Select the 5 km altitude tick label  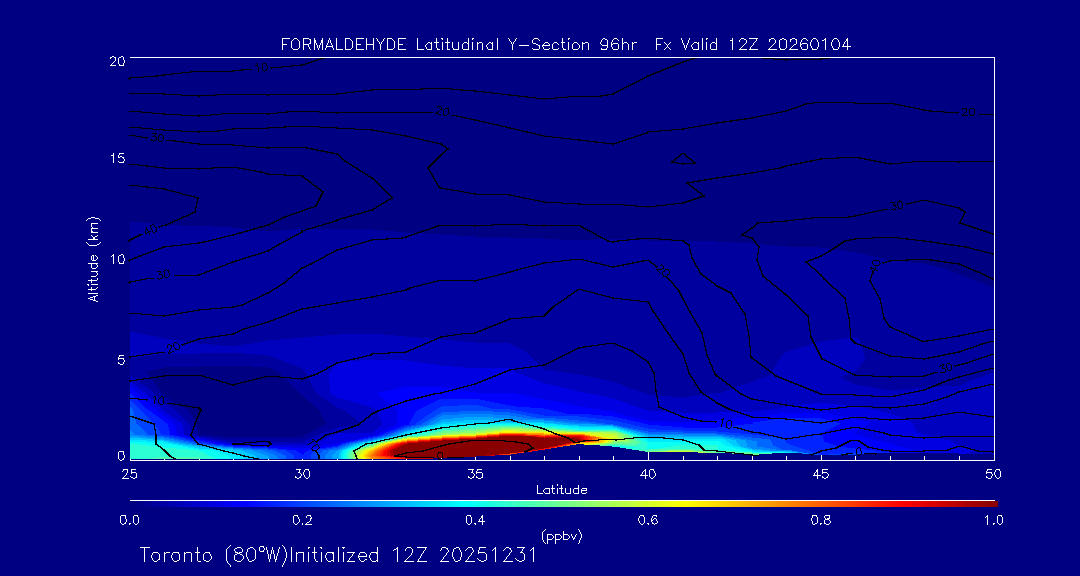click(119, 359)
